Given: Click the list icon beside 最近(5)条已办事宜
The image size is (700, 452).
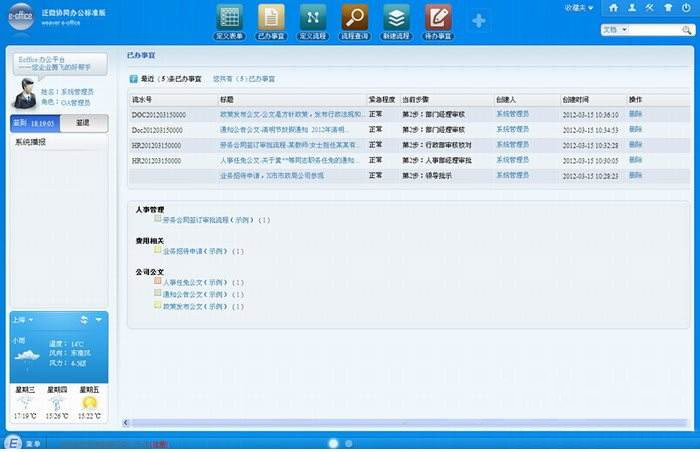Looking at the screenshot, I should click(133, 79).
